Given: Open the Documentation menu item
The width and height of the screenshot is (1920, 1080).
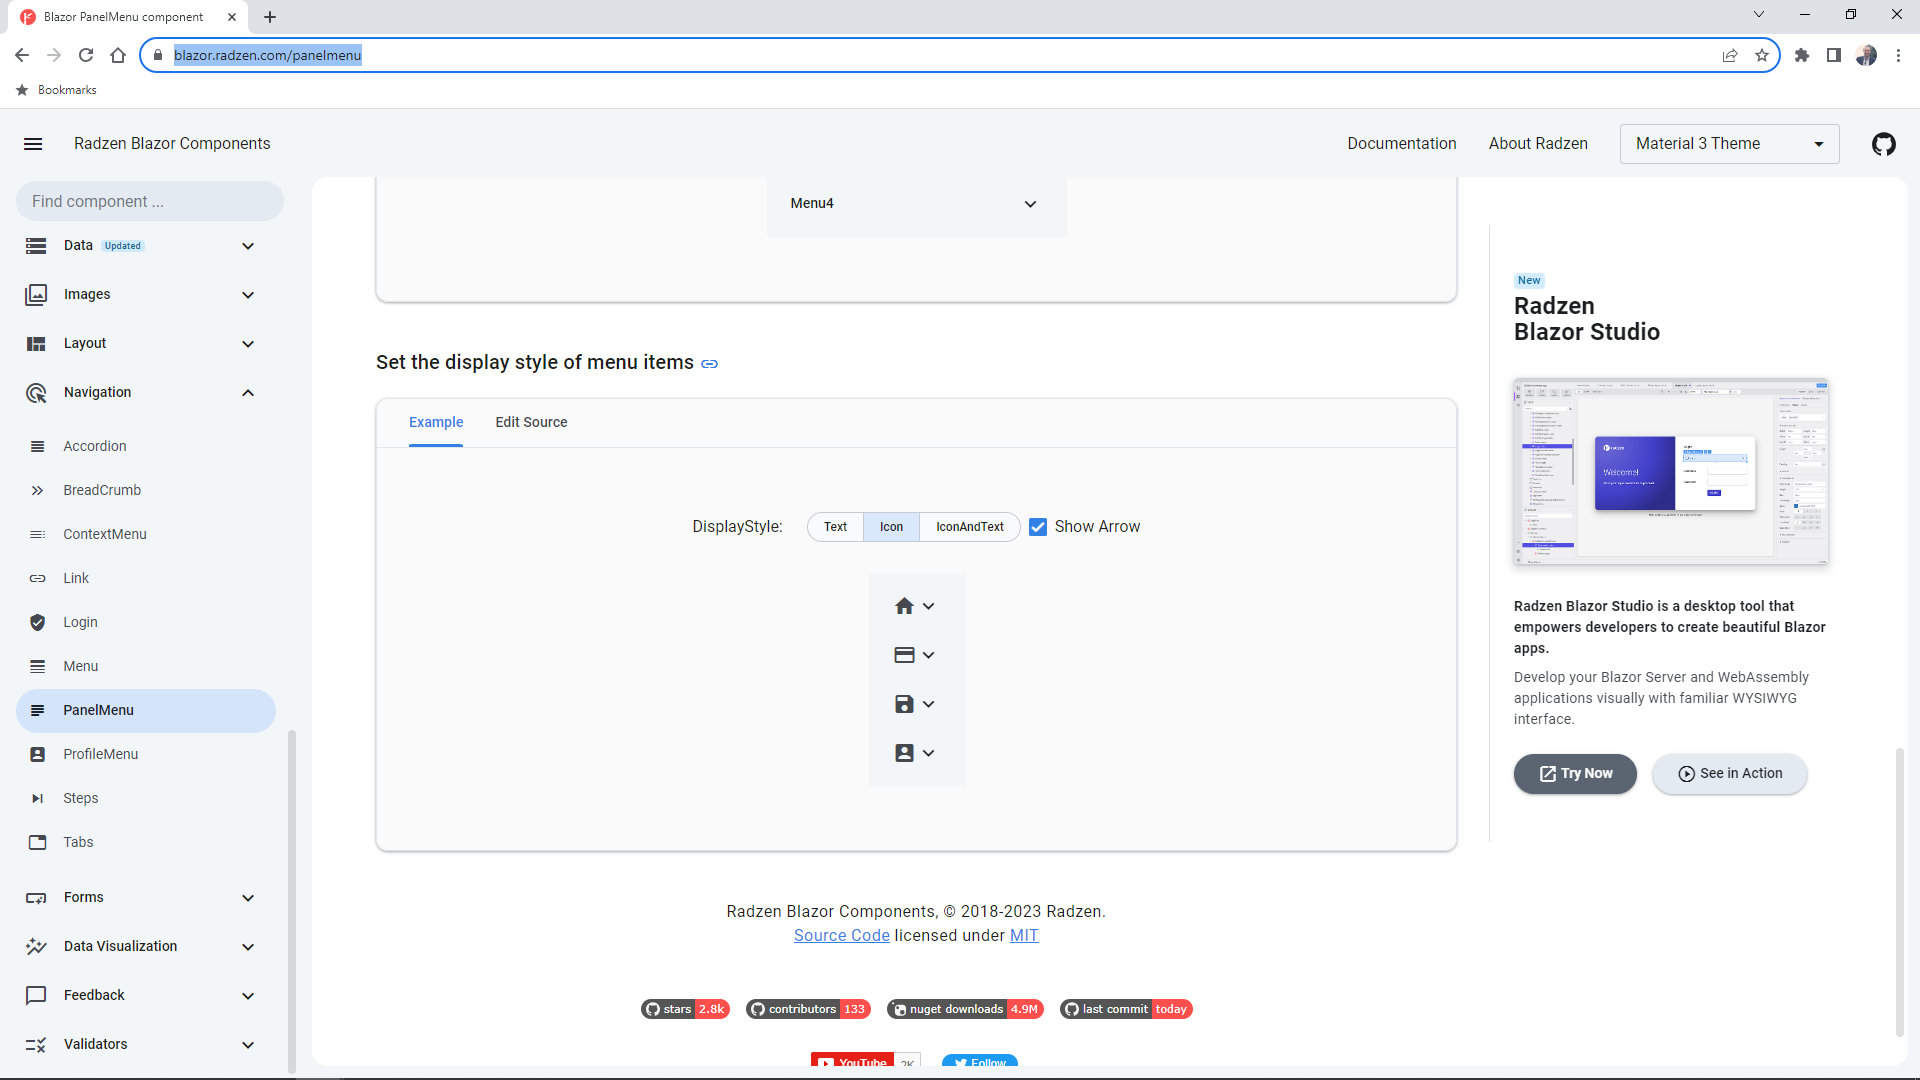Looking at the screenshot, I should click(x=1401, y=143).
